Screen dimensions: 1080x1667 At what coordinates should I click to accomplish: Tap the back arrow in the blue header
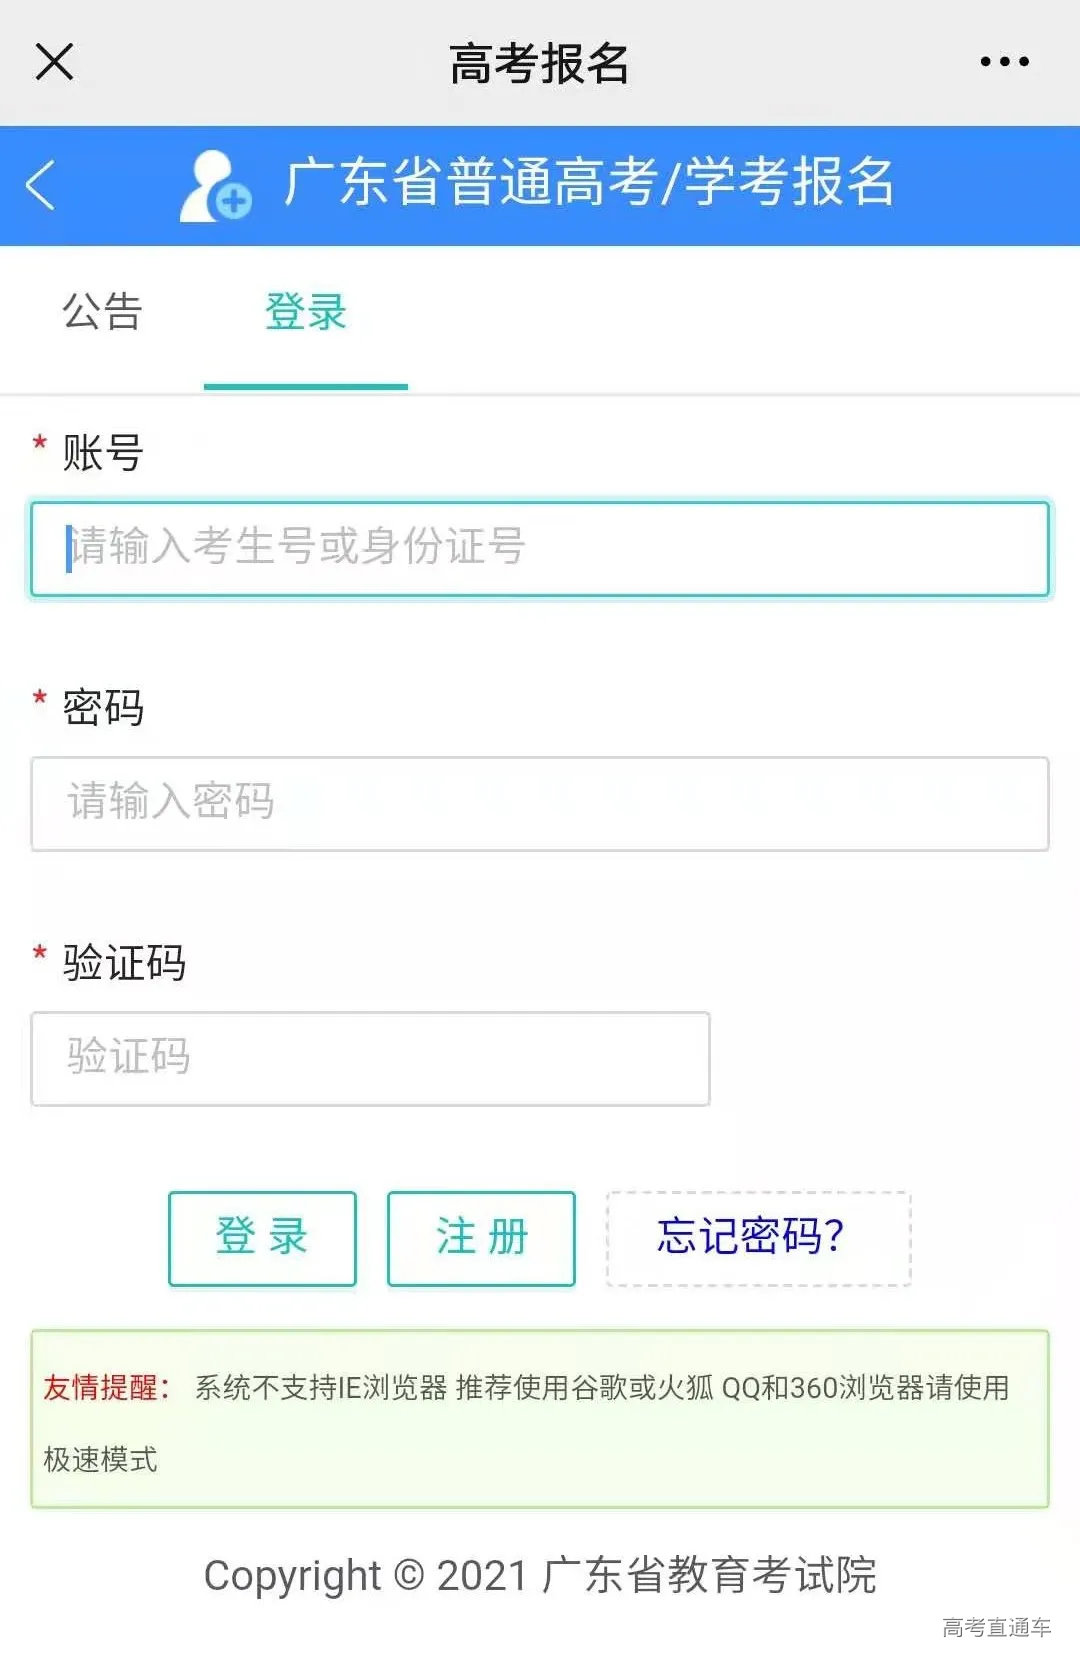pyautogui.click(x=40, y=186)
